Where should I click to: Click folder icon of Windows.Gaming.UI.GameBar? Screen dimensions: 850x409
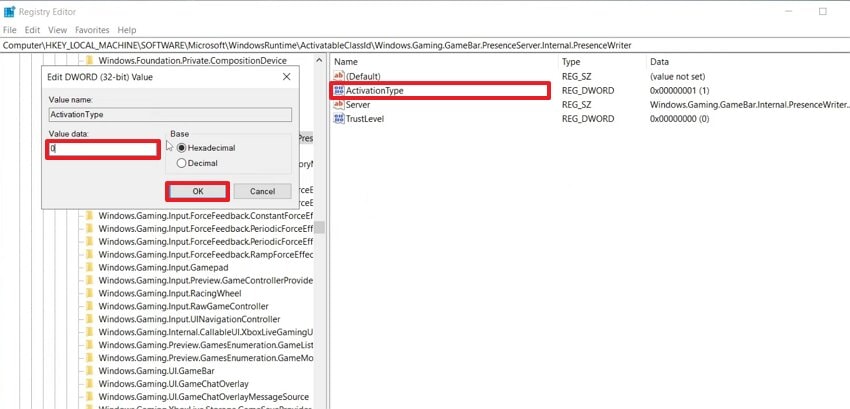click(x=89, y=371)
